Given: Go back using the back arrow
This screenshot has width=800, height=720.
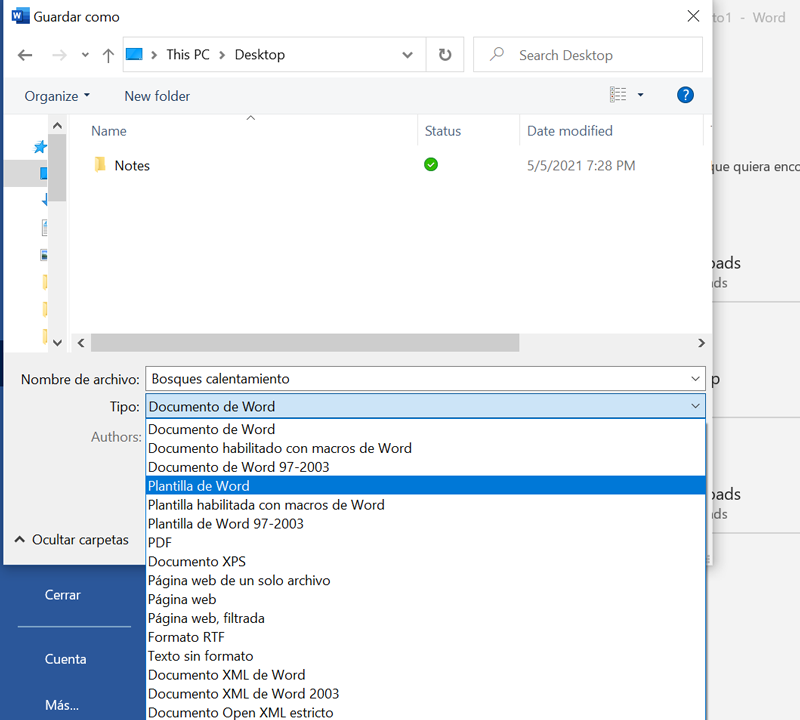Looking at the screenshot, I should point(25,55).
